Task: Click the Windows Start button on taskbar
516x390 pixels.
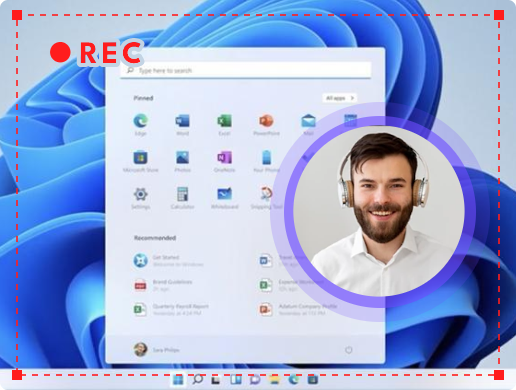Action: 178,379
